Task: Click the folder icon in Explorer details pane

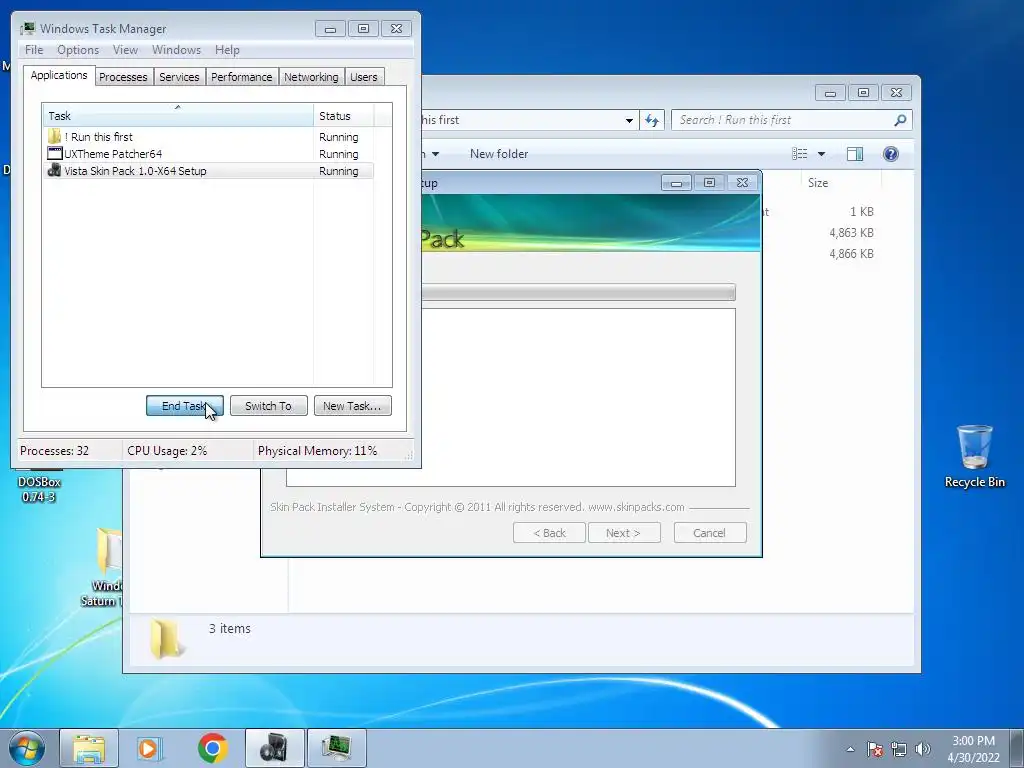Action: click(165, 639)
